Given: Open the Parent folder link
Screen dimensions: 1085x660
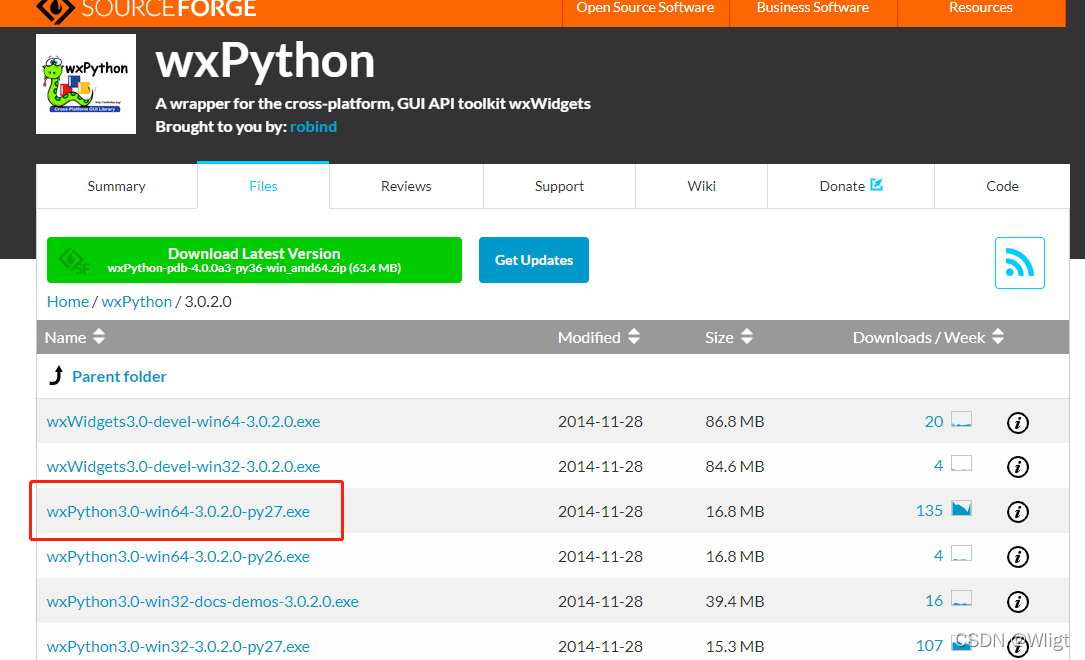Looking at the screenshot, I should tap(119, 376).
